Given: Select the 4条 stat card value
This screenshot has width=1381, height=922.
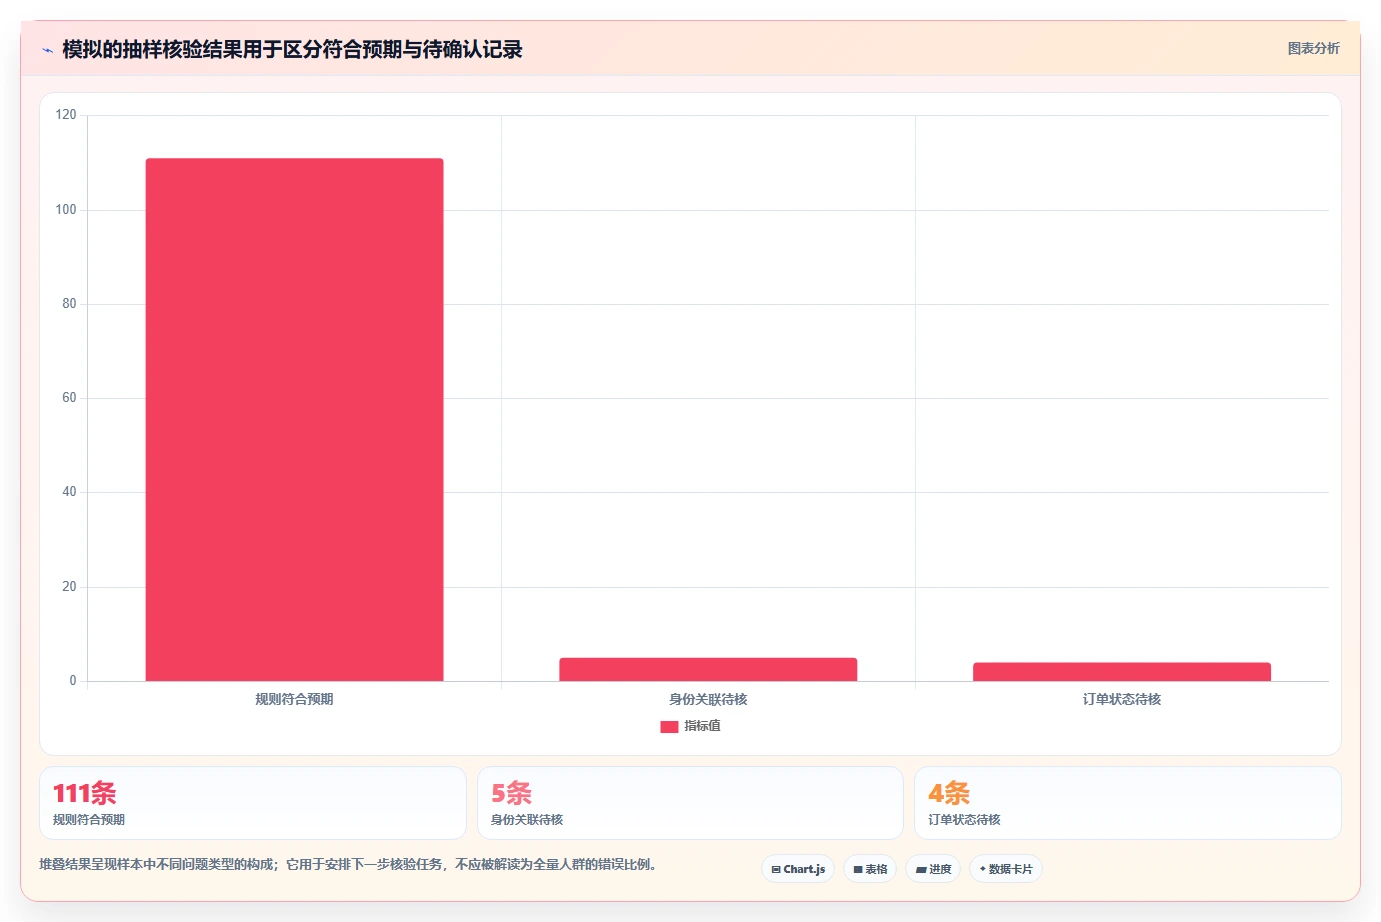Looking at the screenshot, I should click(x=949, y=793).
